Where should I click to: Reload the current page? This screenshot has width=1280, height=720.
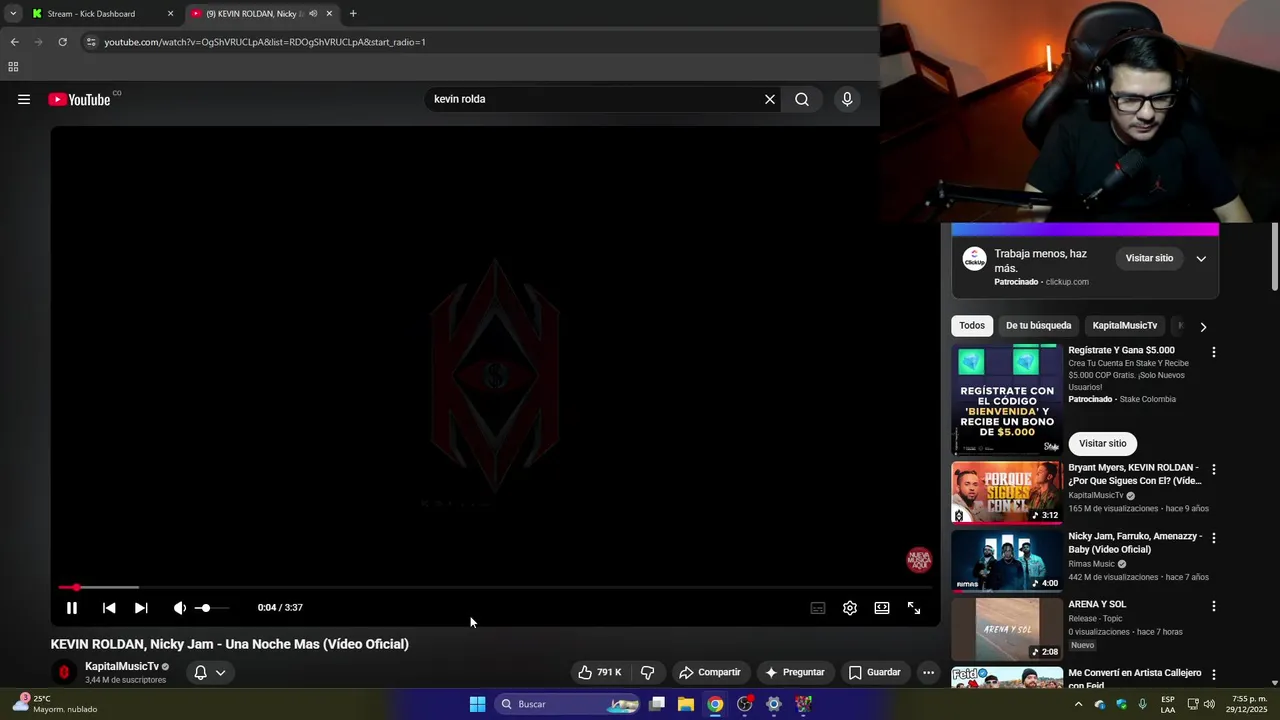(62, 42)
